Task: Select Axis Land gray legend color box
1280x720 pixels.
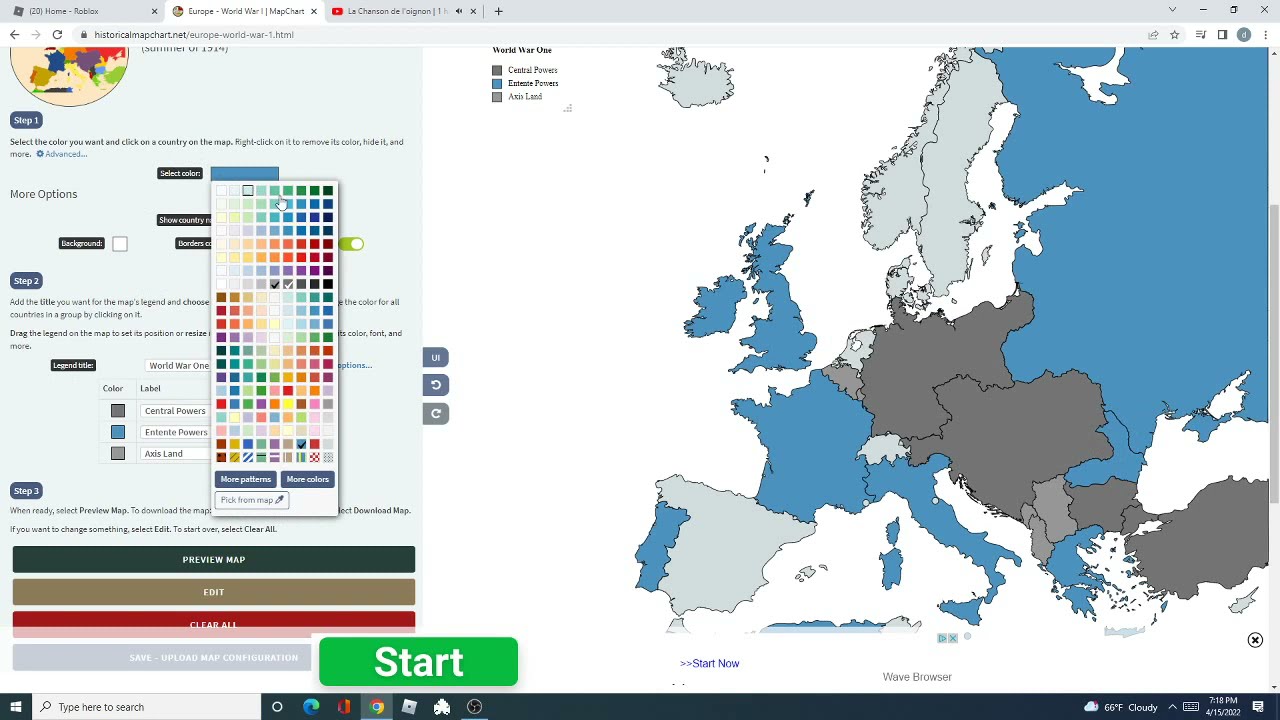Action: tap(118, 454)
